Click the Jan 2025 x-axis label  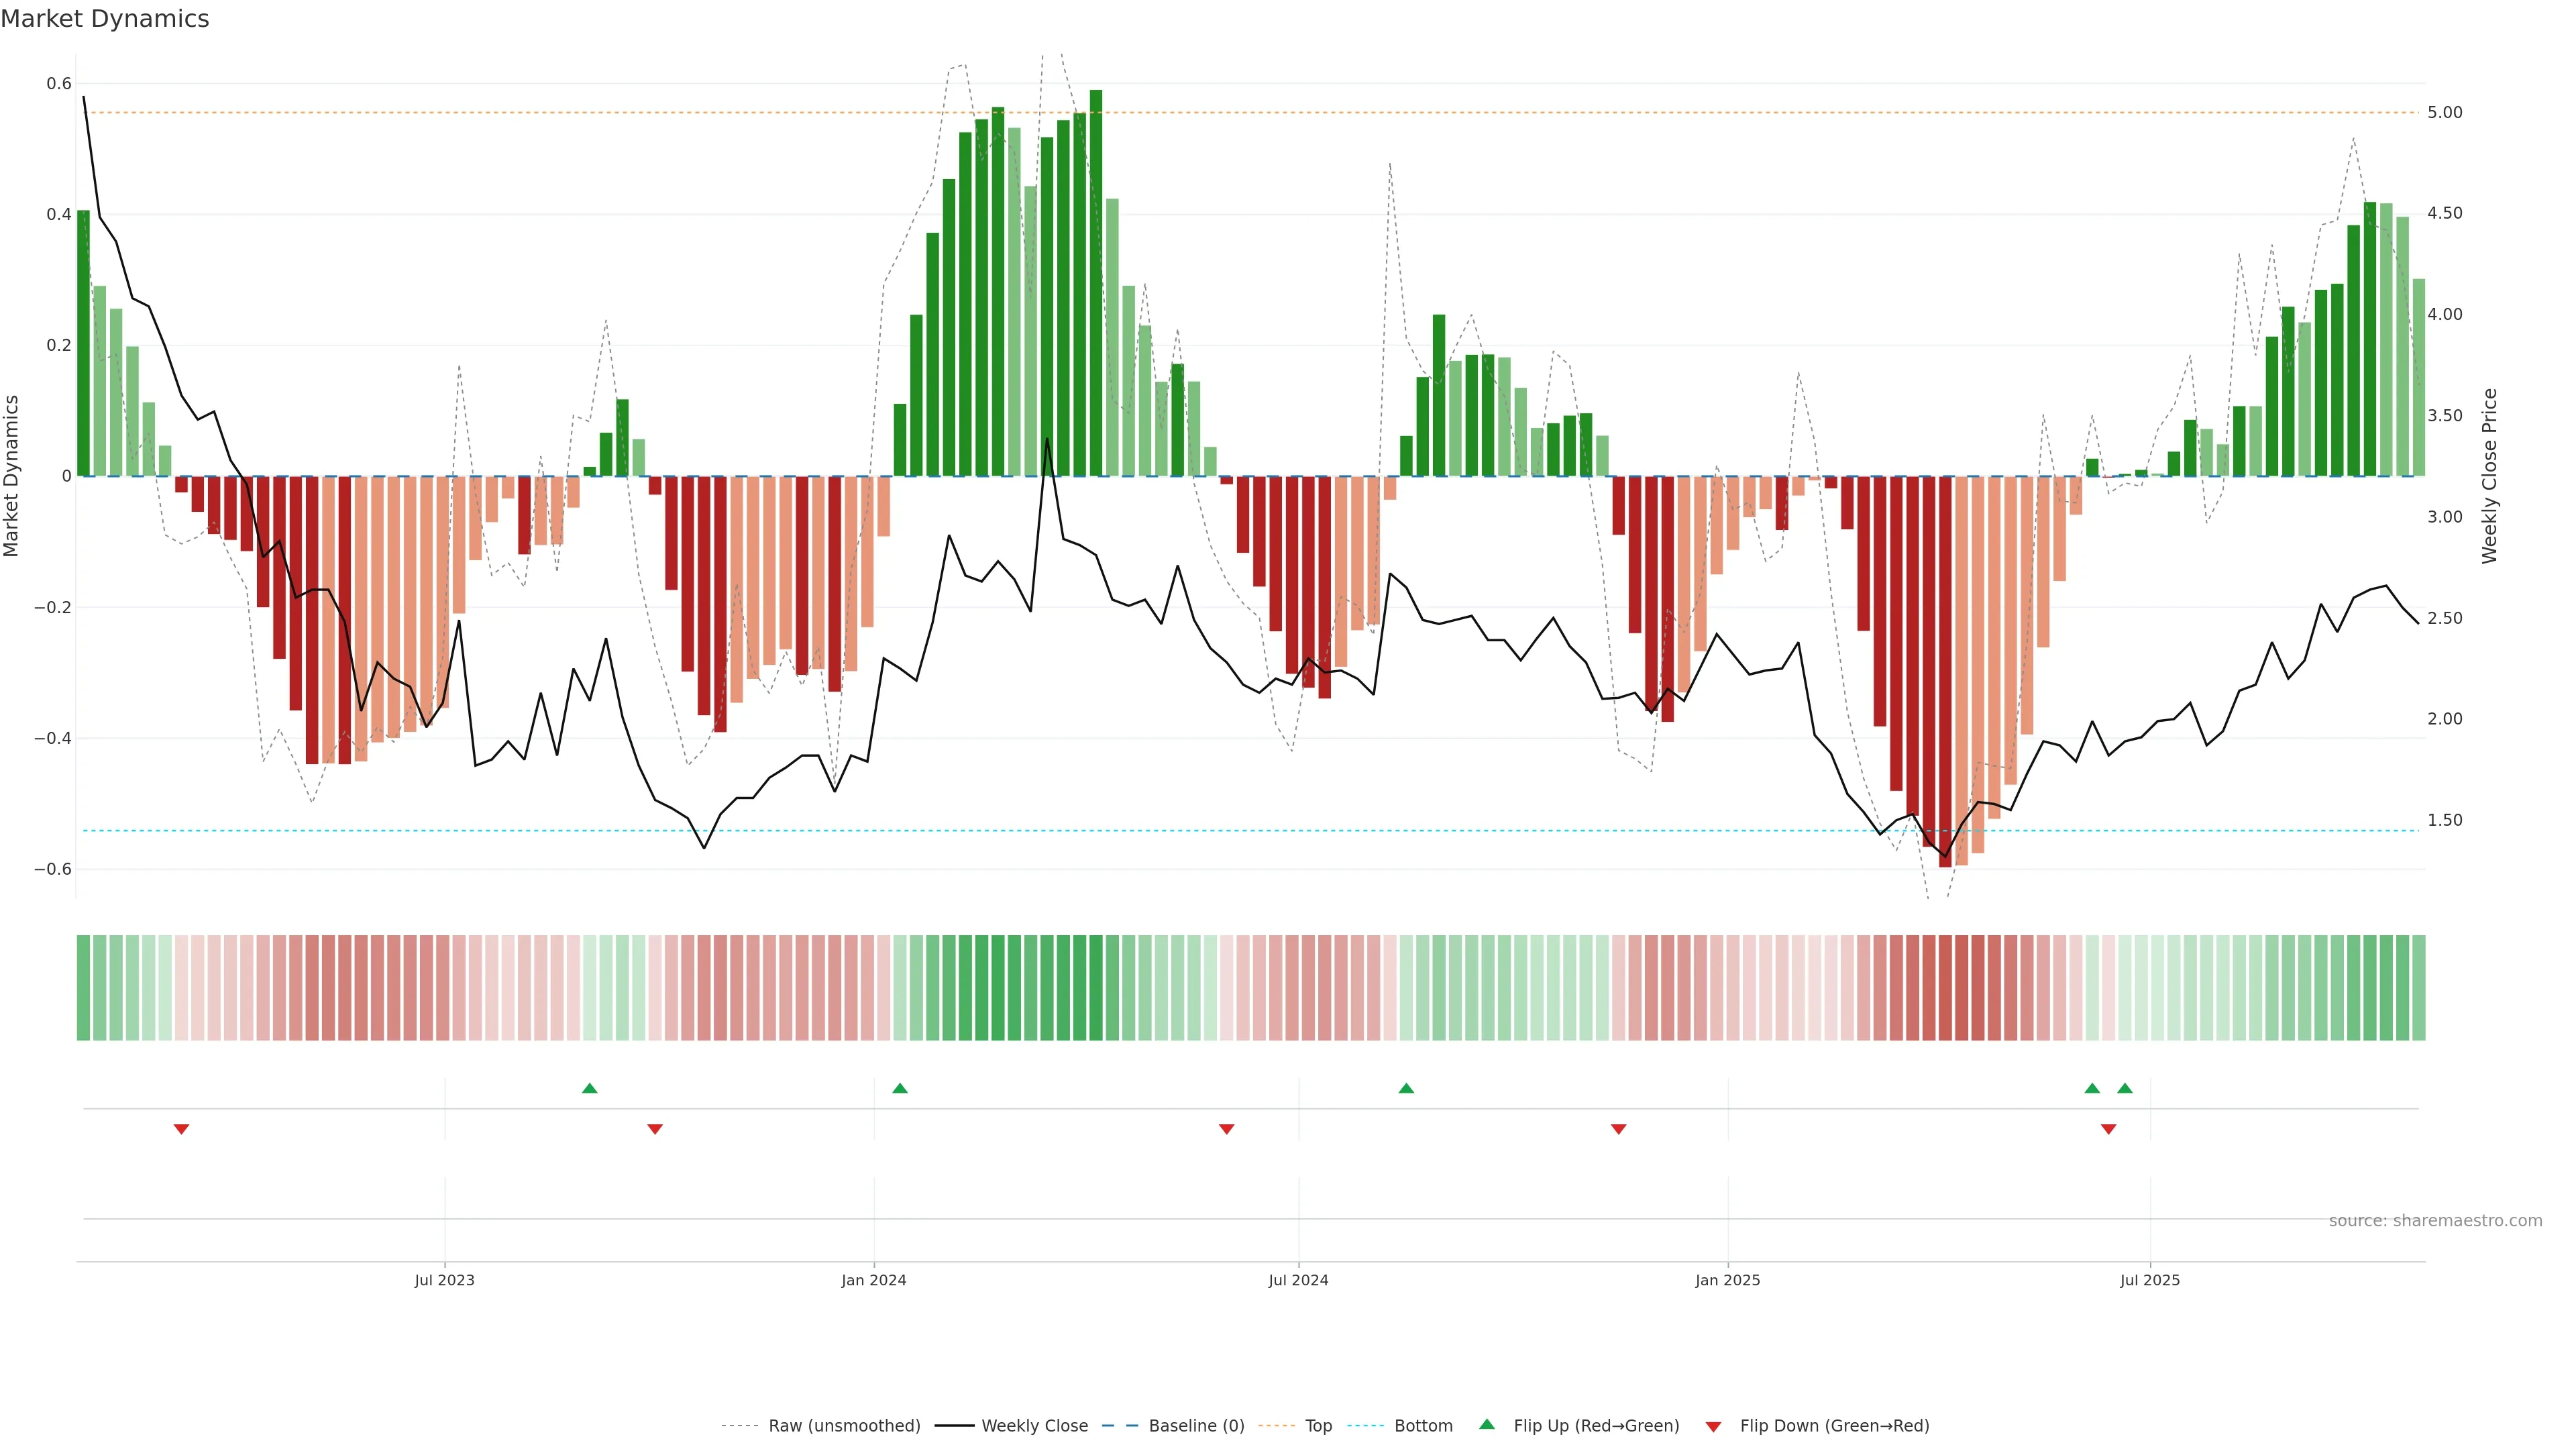point(1727,1280)
